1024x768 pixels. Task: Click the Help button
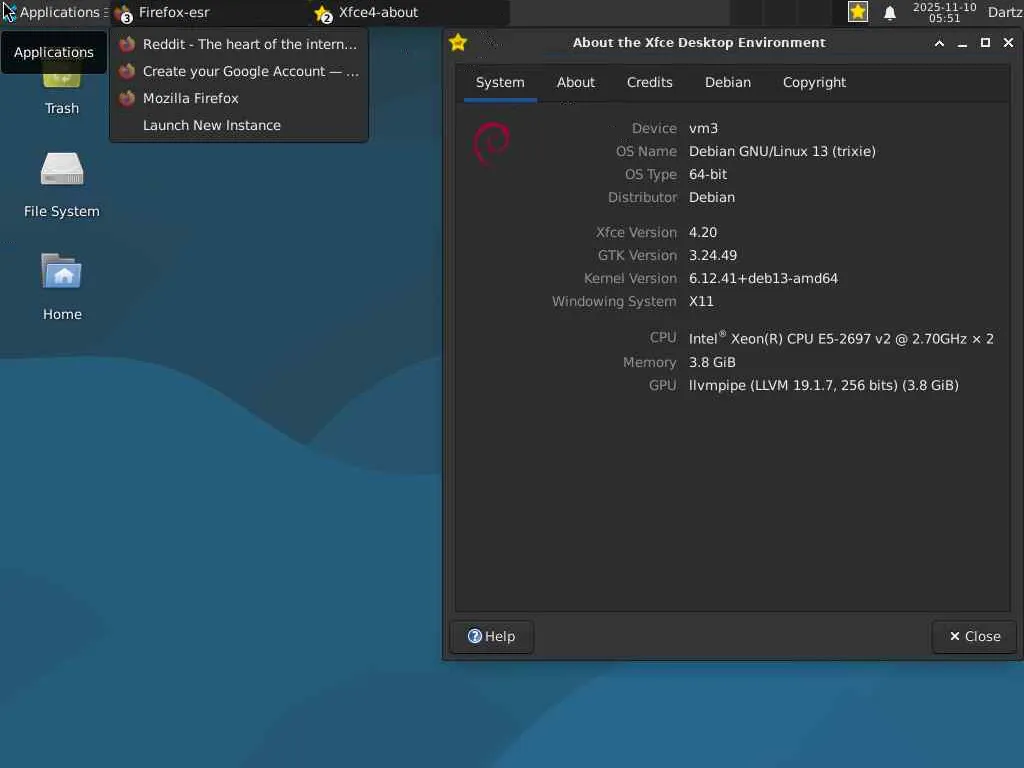click(492, 637)
